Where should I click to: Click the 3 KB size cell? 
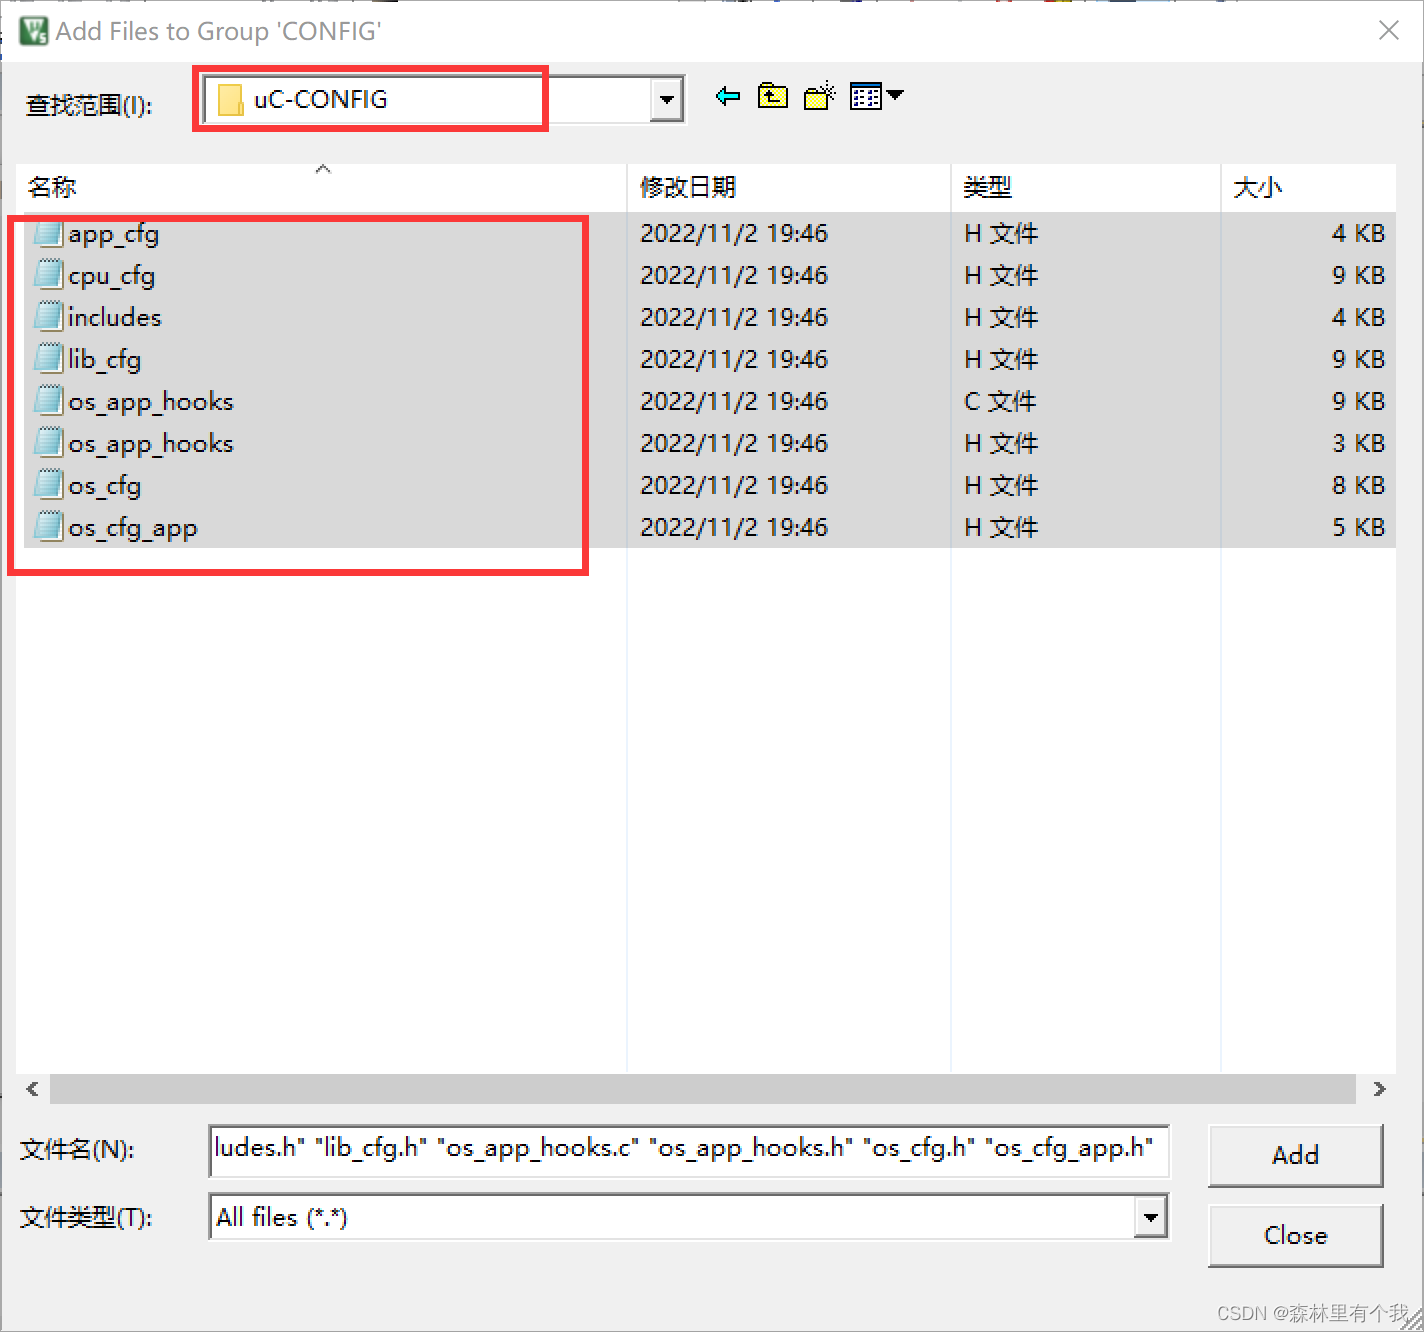click(1358, 443)
